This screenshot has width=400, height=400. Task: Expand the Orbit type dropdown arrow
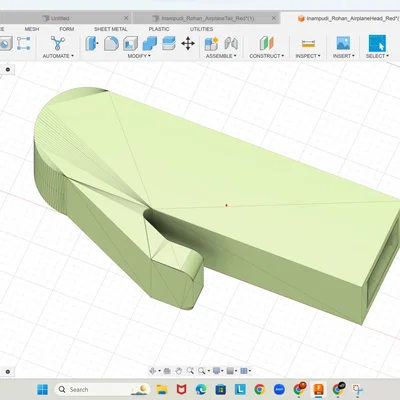coord(159,371)
